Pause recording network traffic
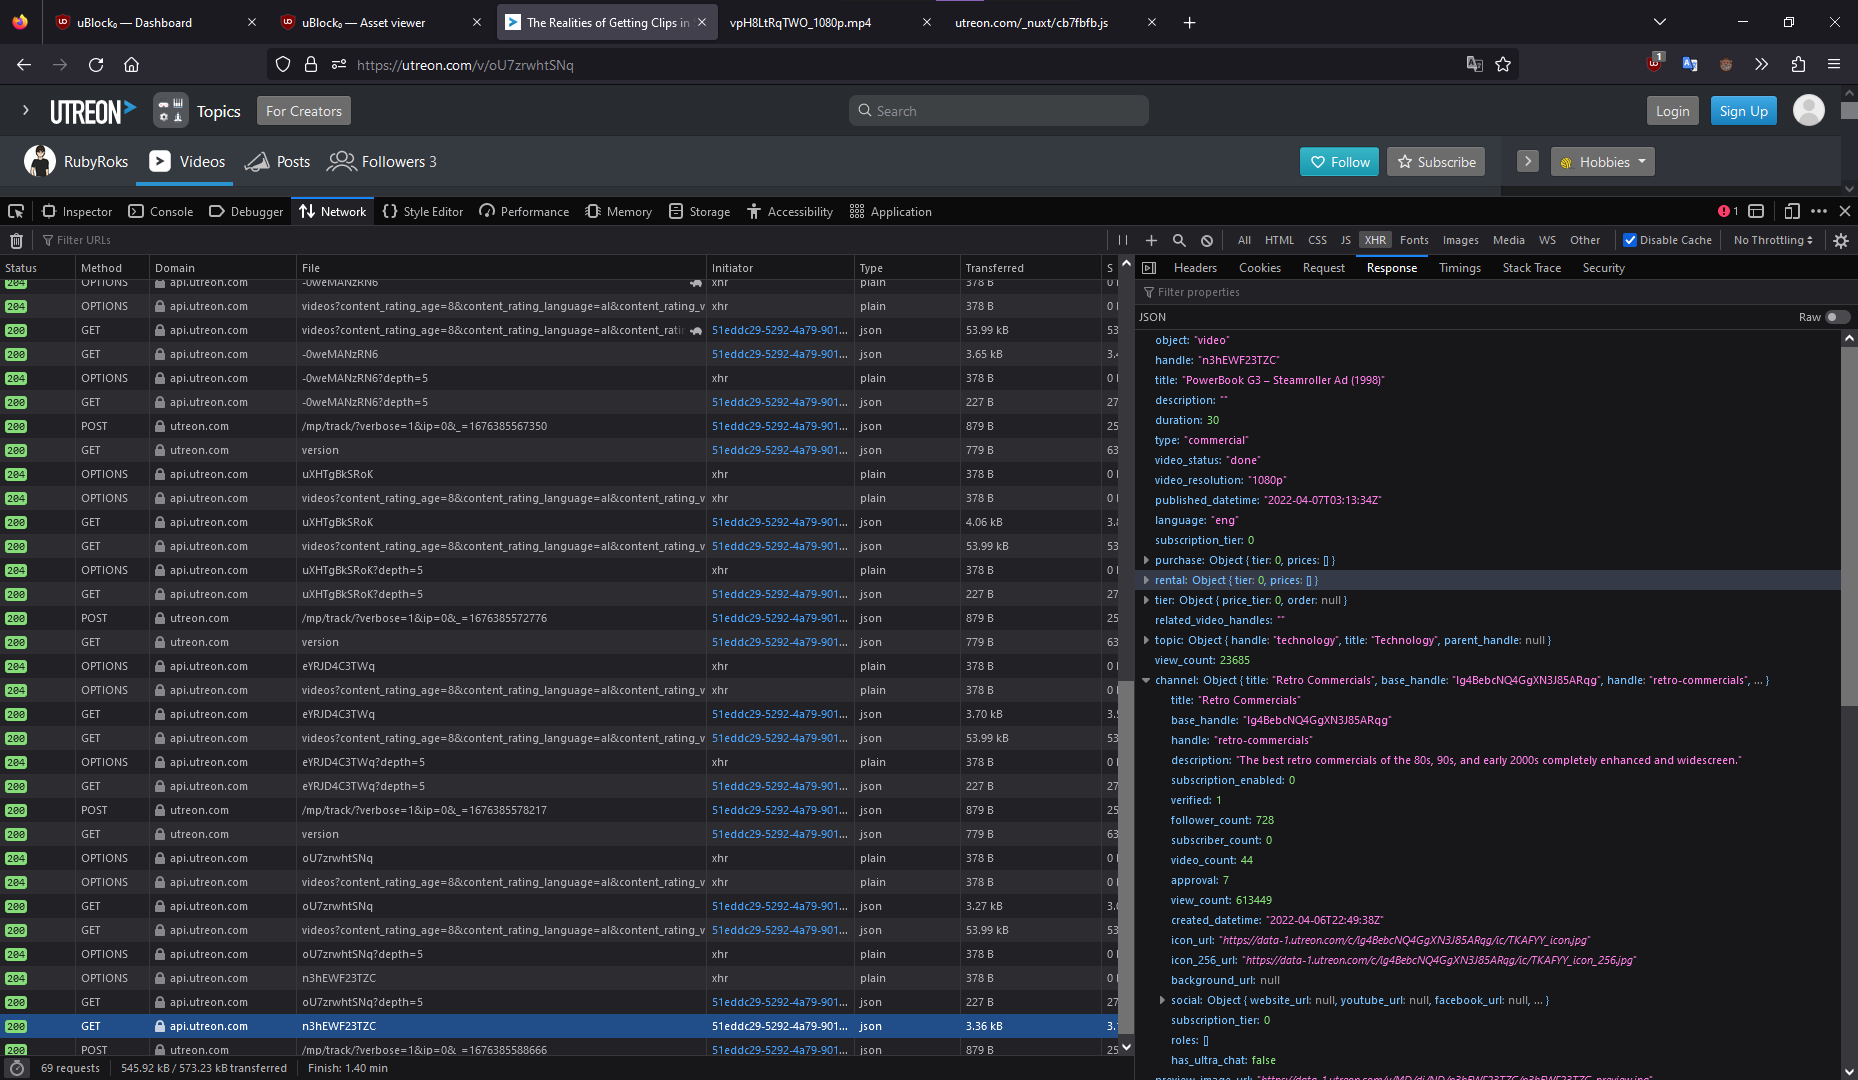 (x=1122, y=239)
